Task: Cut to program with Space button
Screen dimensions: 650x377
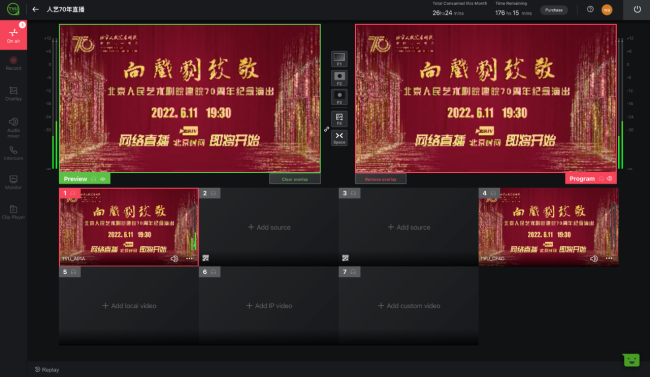Action: coord(339,138)
